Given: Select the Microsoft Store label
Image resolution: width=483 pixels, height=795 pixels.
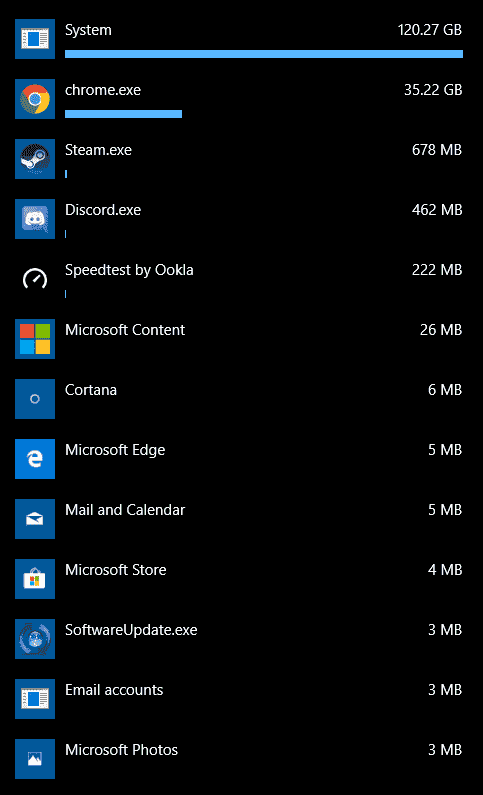Looking at the screenshot, I should [116, 570].
